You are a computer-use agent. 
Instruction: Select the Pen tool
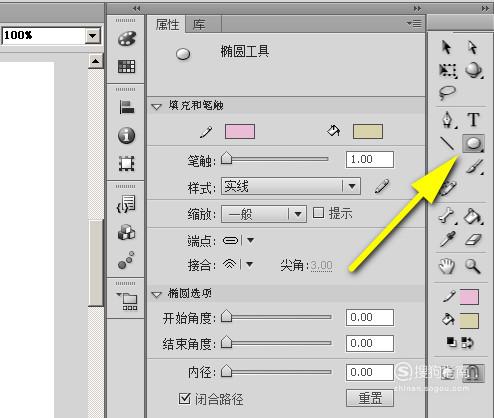point(448,120)
